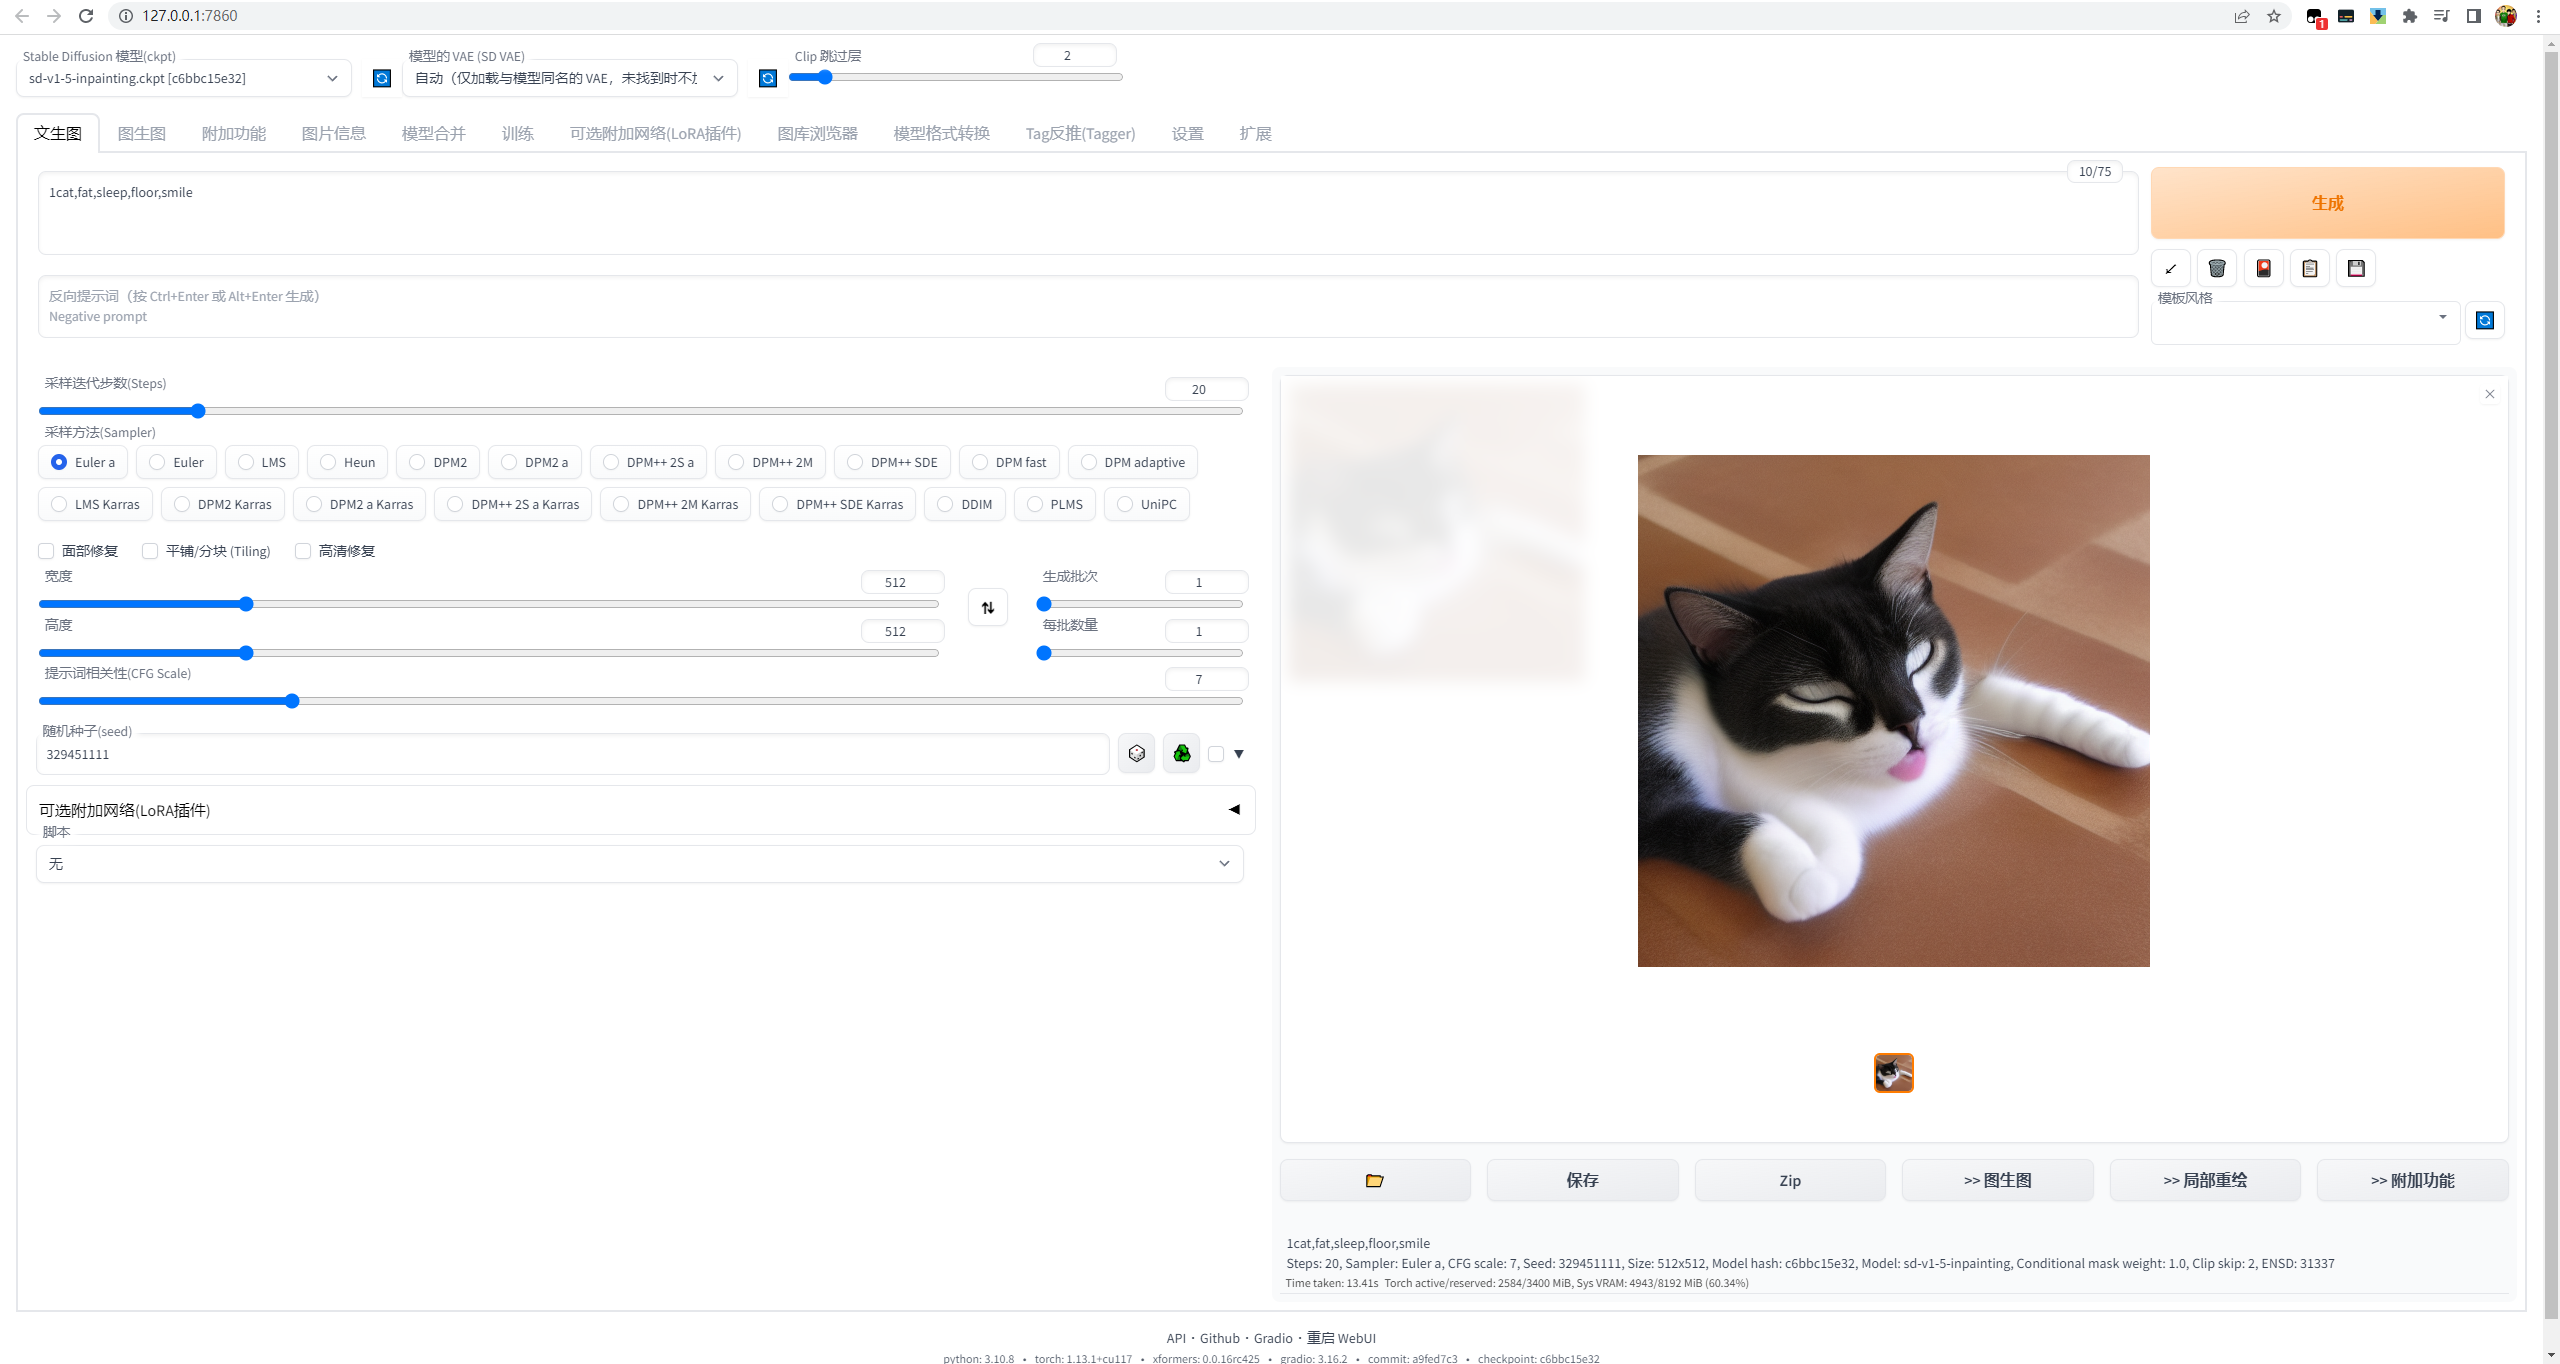Click the trash clear prompt icon
The image size is (2560, 1364).
click(2217, 268)
